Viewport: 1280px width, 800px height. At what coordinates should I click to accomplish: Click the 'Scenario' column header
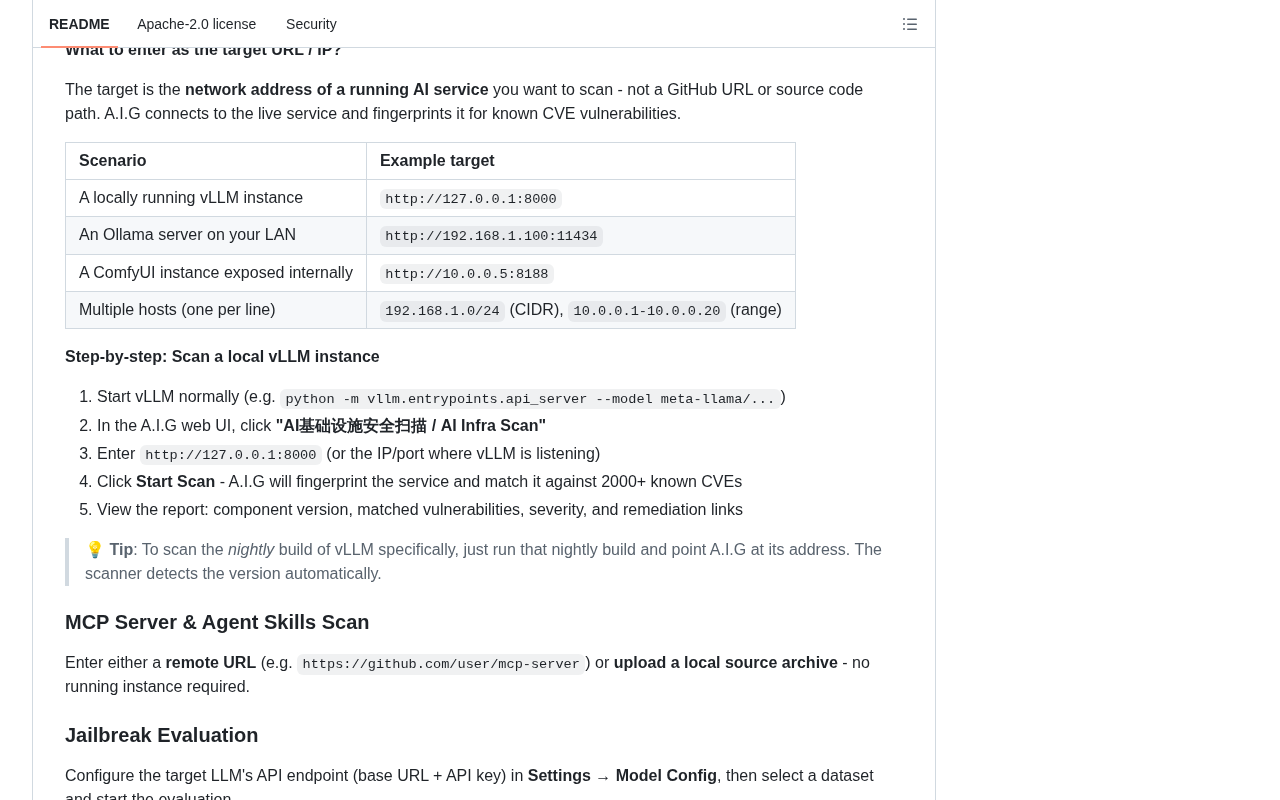216,161
